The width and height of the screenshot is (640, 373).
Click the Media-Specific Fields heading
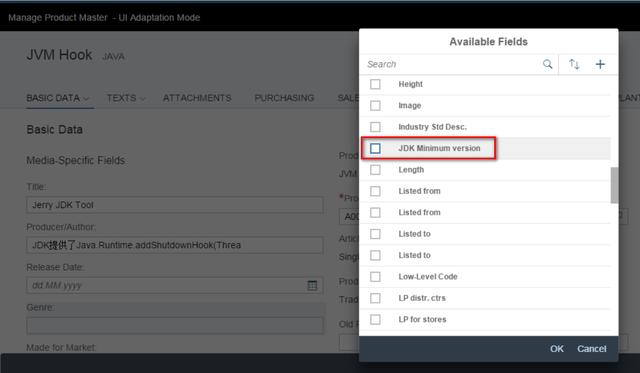pyautogui.click(x=76, y=160)
